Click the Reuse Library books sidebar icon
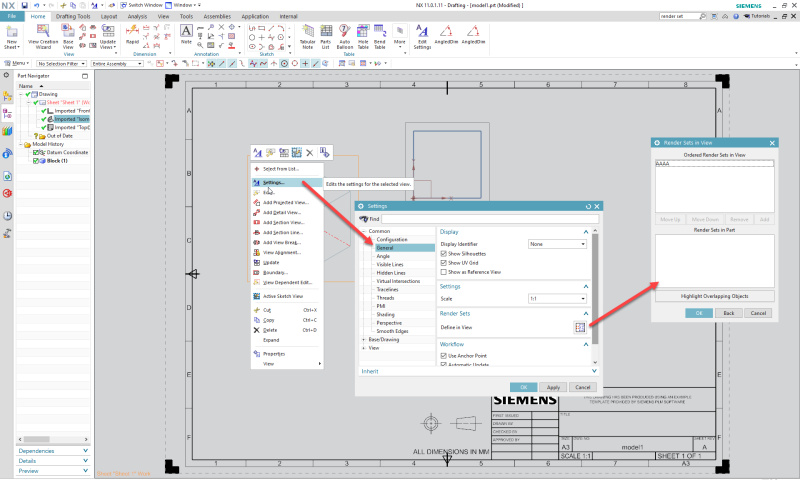The height and width of the screenshot is (480, 800). 7,131
